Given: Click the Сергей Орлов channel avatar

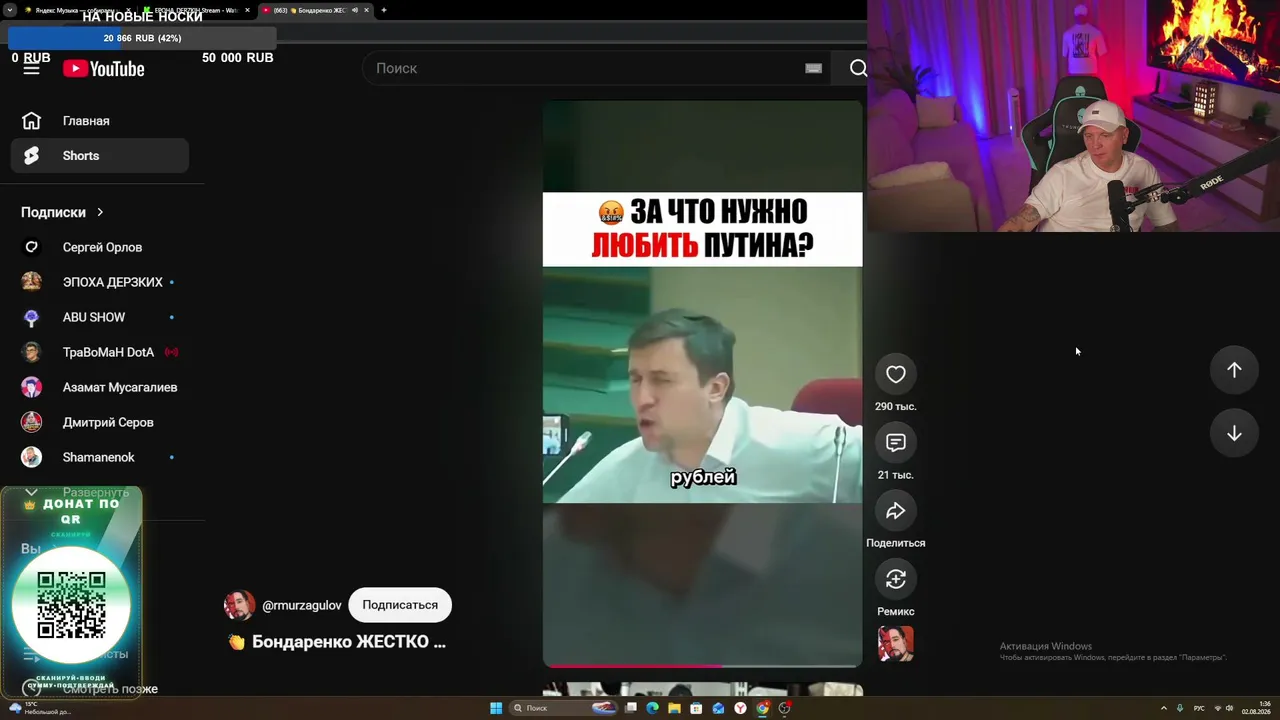Looking at the screenshot, I should [x=32, y=247].
